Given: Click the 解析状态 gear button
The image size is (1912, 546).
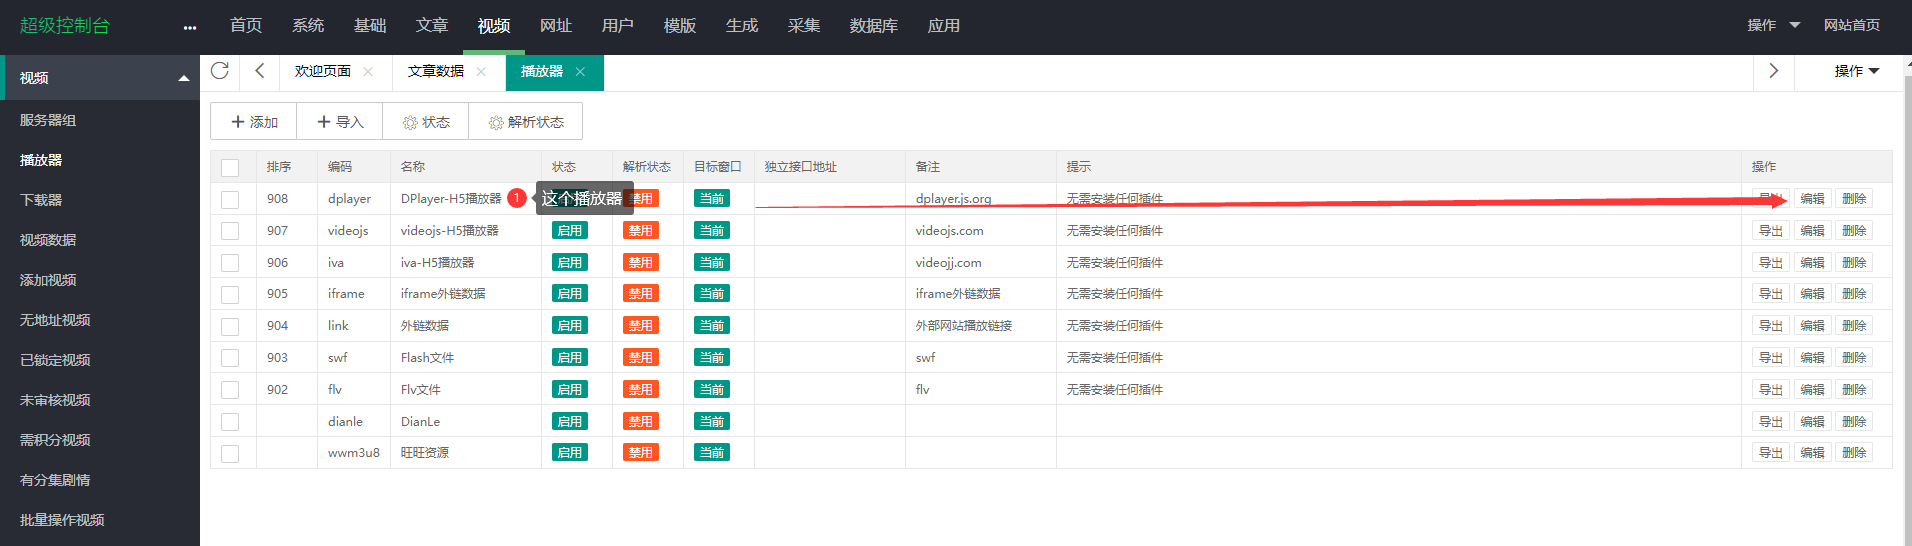Looking at the screenshot, I should 526,122.
